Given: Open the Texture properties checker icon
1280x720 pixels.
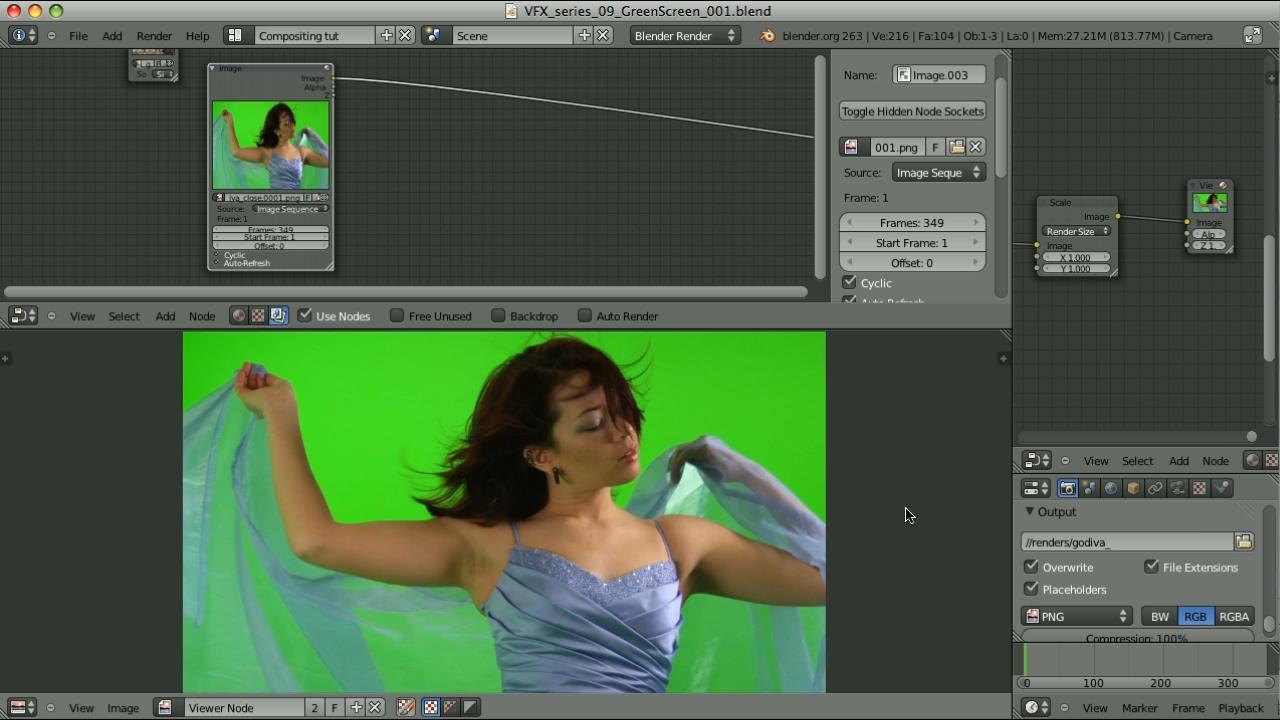Looking at the screenshot, I should [x=1199, y=488].
